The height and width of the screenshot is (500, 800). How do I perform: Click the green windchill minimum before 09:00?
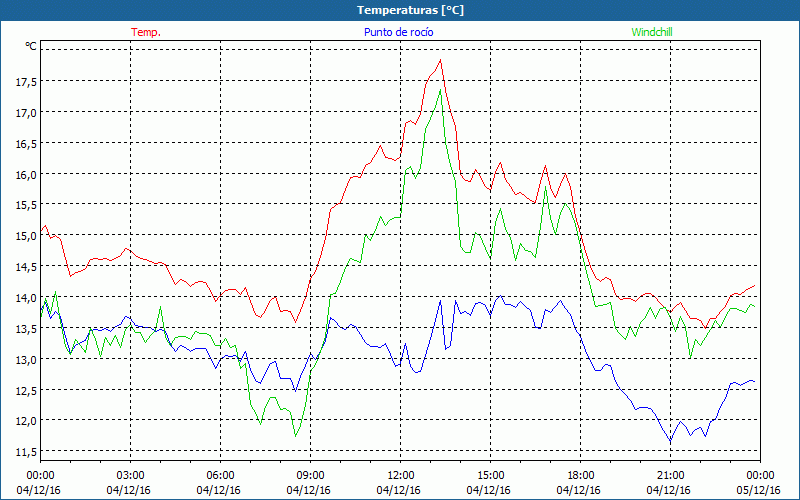(295, 436)
